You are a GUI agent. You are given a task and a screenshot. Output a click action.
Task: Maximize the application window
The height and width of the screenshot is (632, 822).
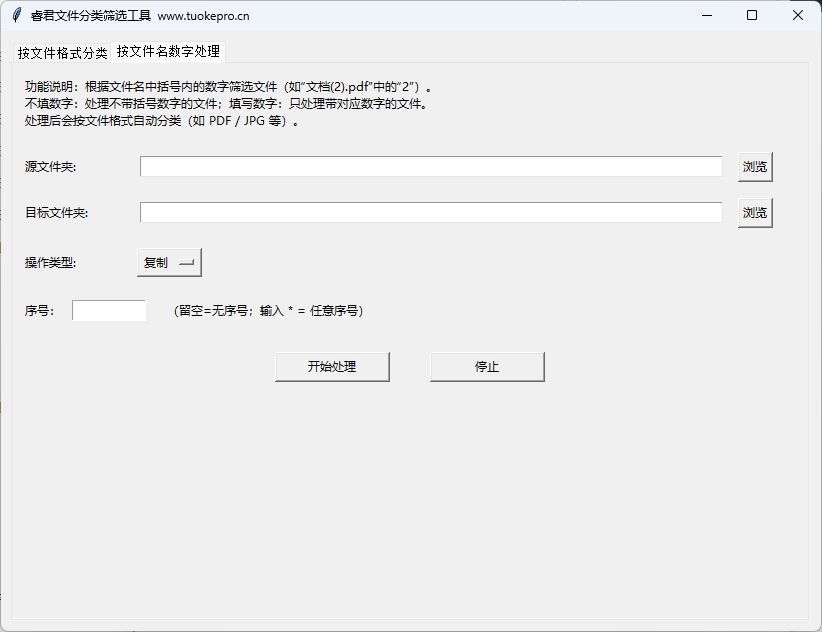[751, 15]
